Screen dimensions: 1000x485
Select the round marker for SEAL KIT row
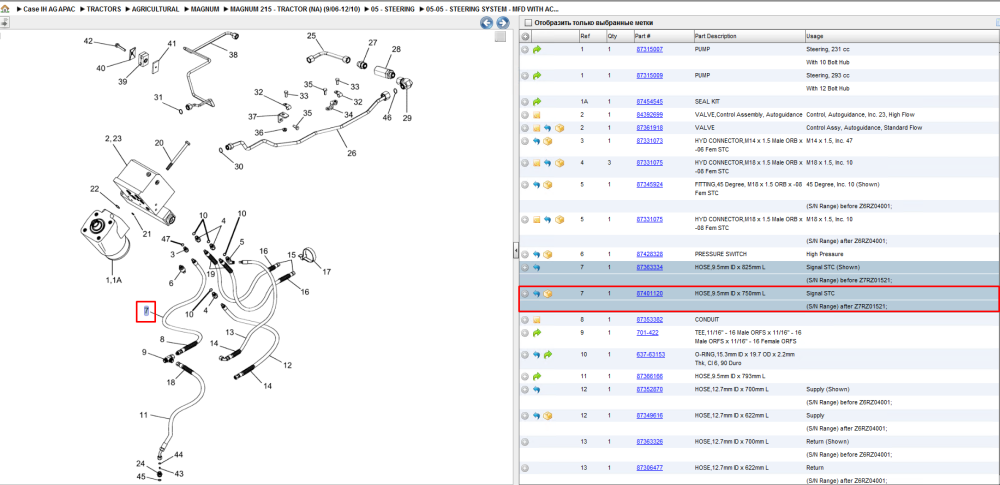pyautogui.click(x=525, y=101)
